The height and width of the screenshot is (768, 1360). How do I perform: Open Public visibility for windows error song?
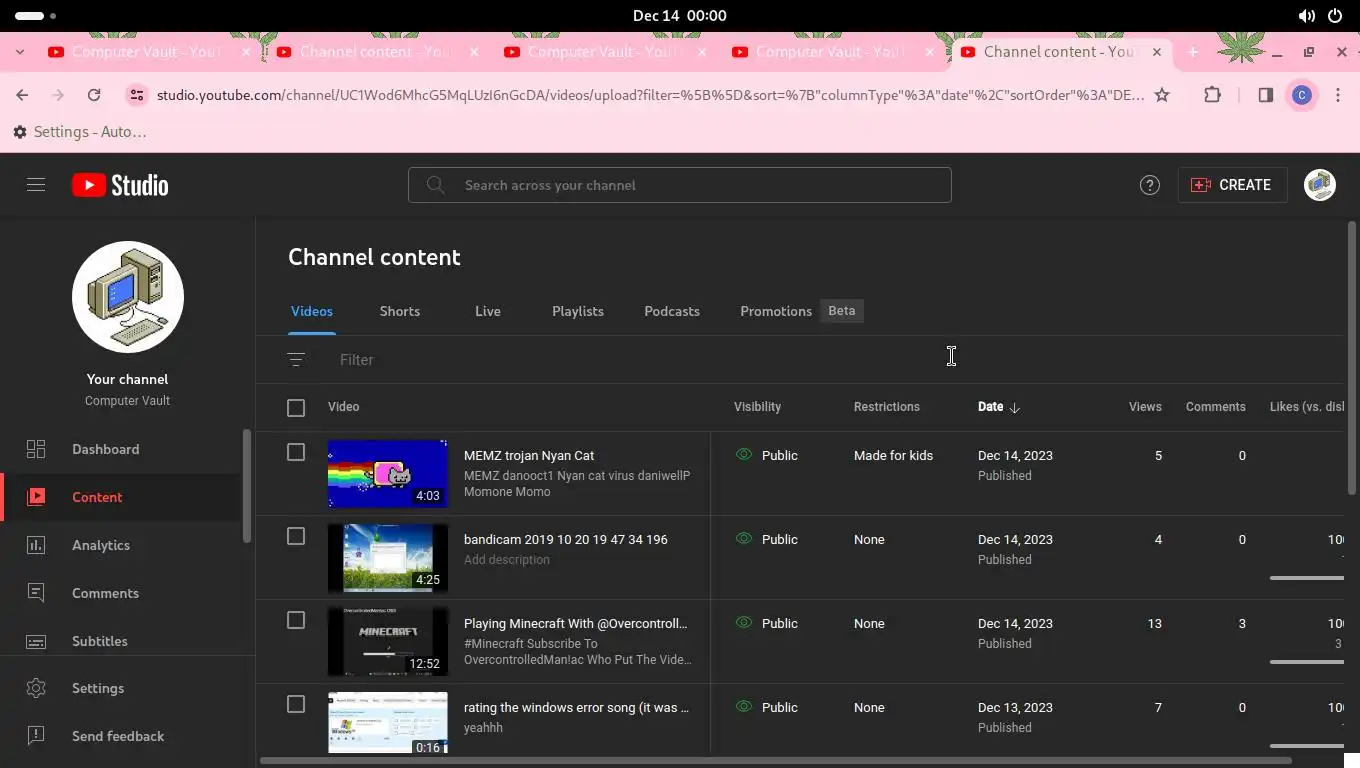780,707
